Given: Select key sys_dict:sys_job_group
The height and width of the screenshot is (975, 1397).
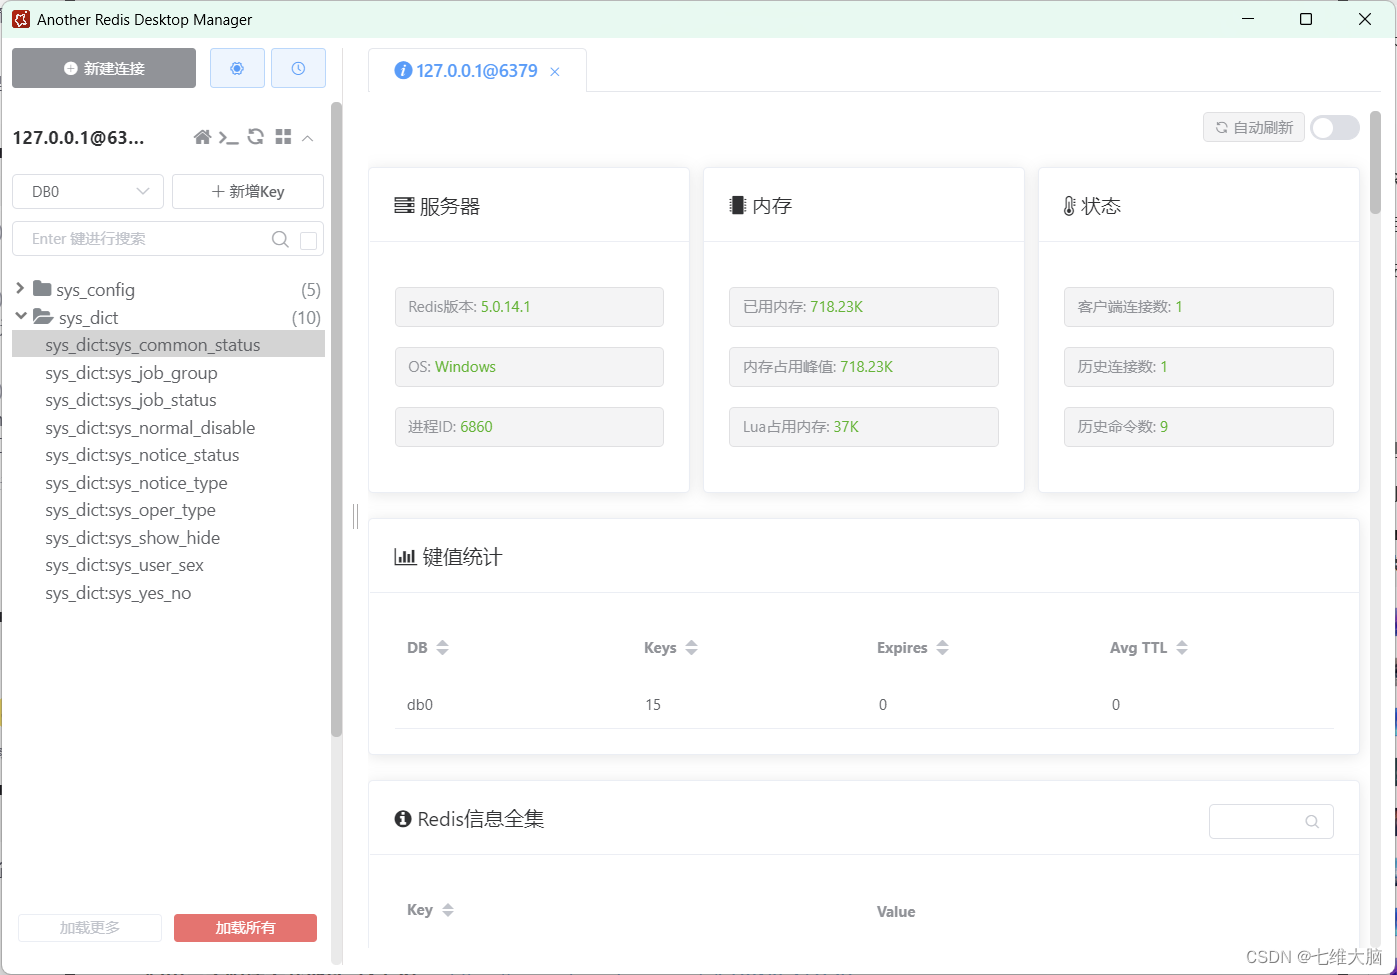Looking at the screenshot, I should [x=168, y=373].
